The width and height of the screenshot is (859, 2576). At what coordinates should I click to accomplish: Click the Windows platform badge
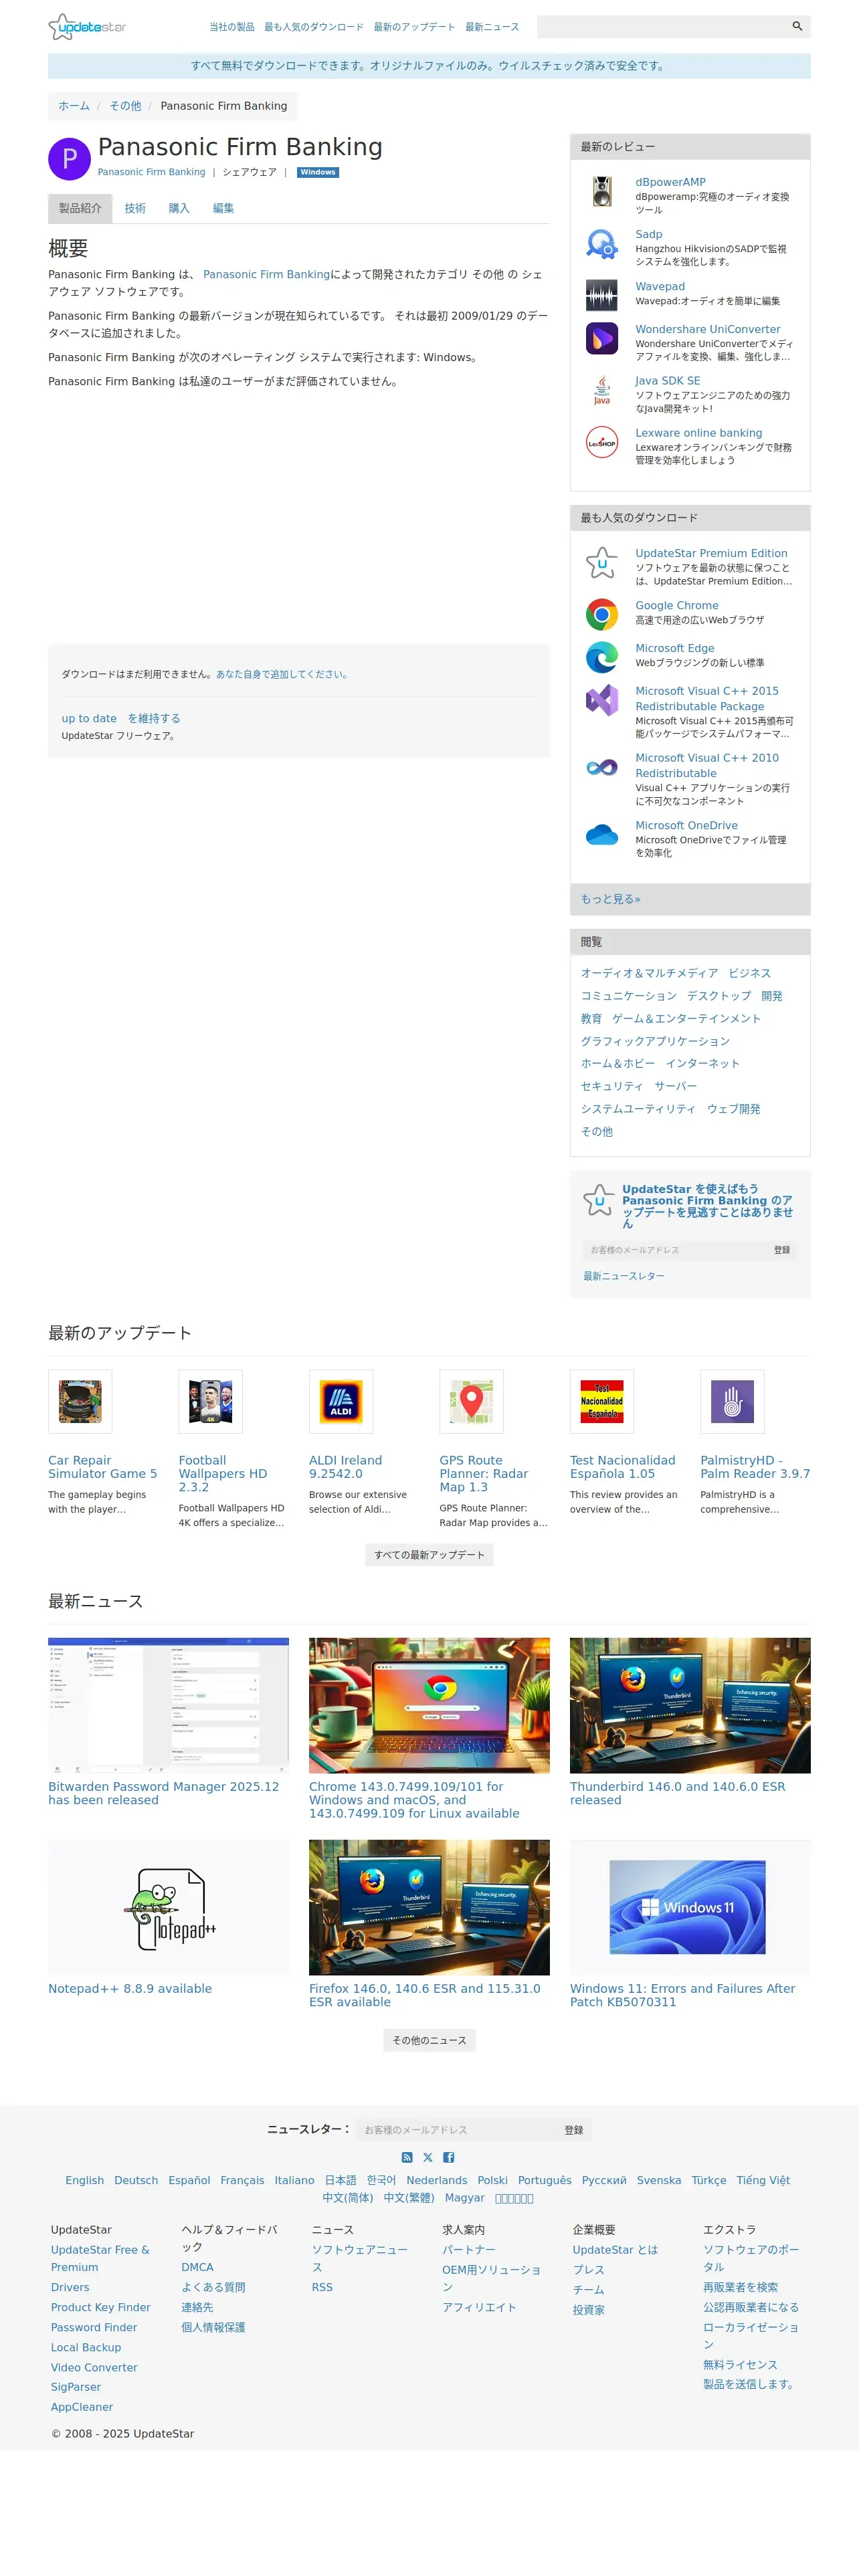click(x=318, y=172)
